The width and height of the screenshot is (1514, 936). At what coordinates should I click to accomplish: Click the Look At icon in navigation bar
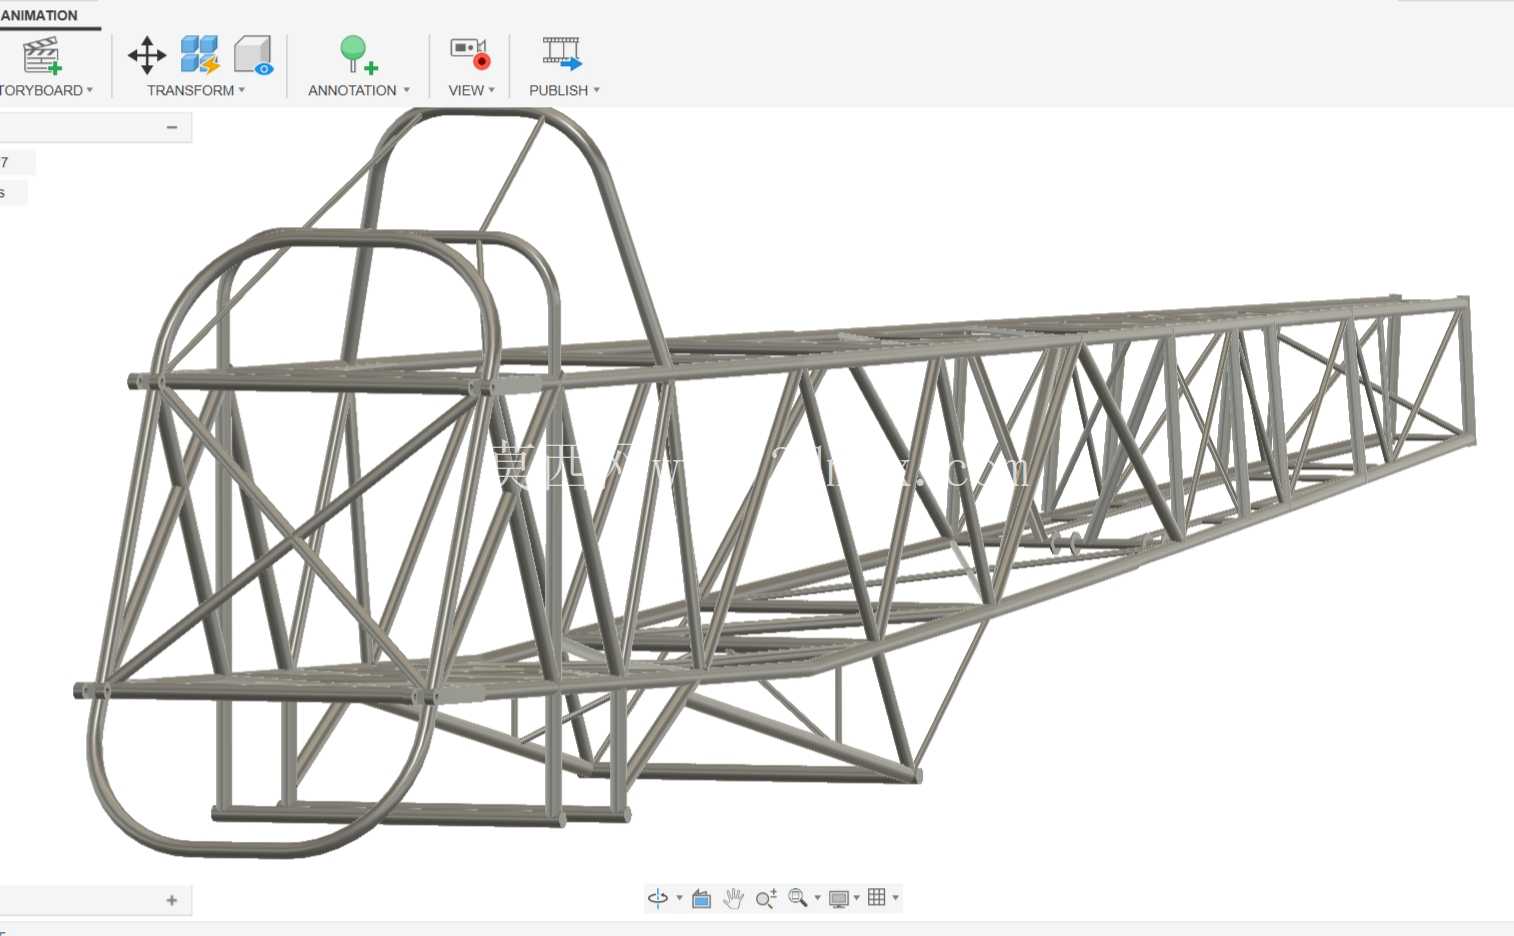click(x=702, y=898)
